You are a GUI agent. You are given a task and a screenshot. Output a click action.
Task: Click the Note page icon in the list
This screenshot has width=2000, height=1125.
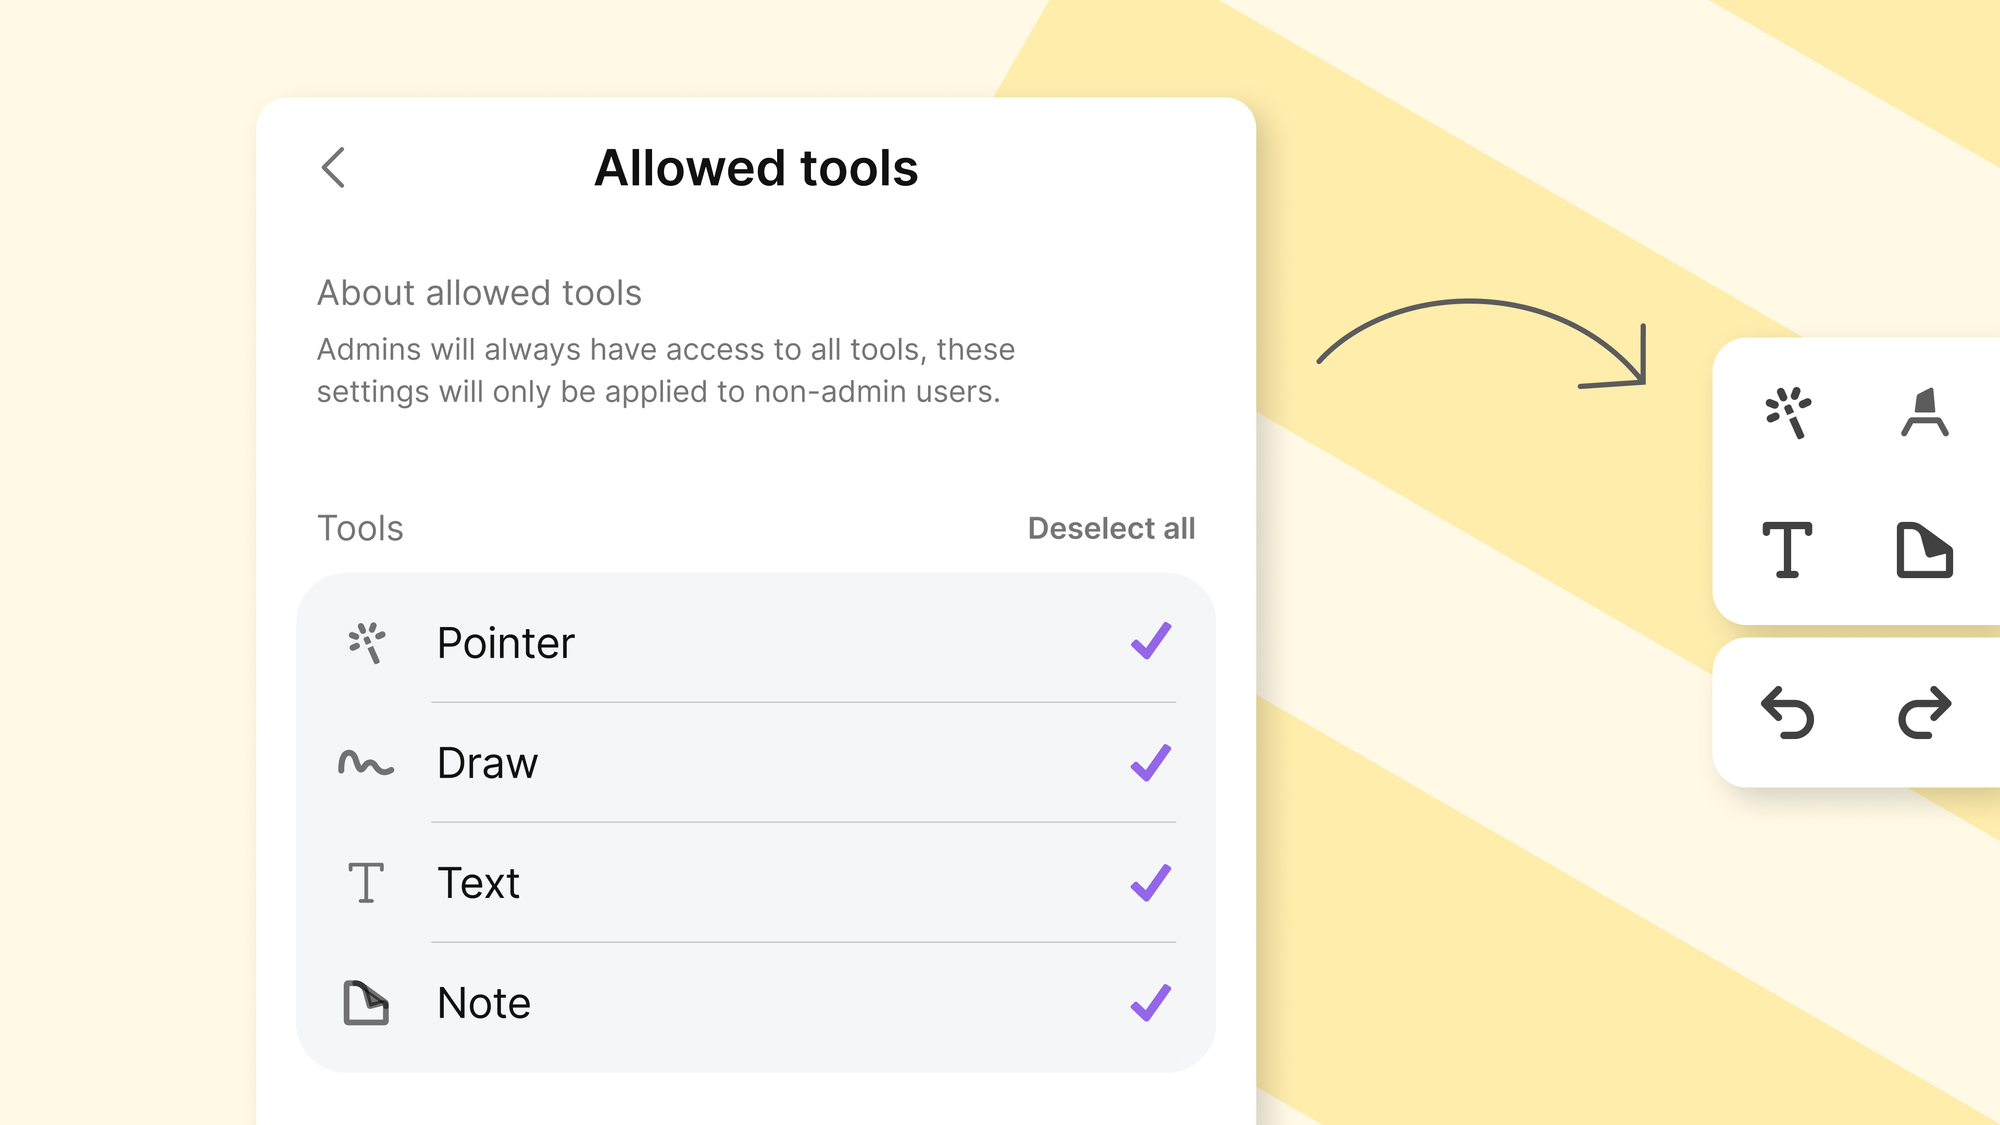pos(366,1003)
